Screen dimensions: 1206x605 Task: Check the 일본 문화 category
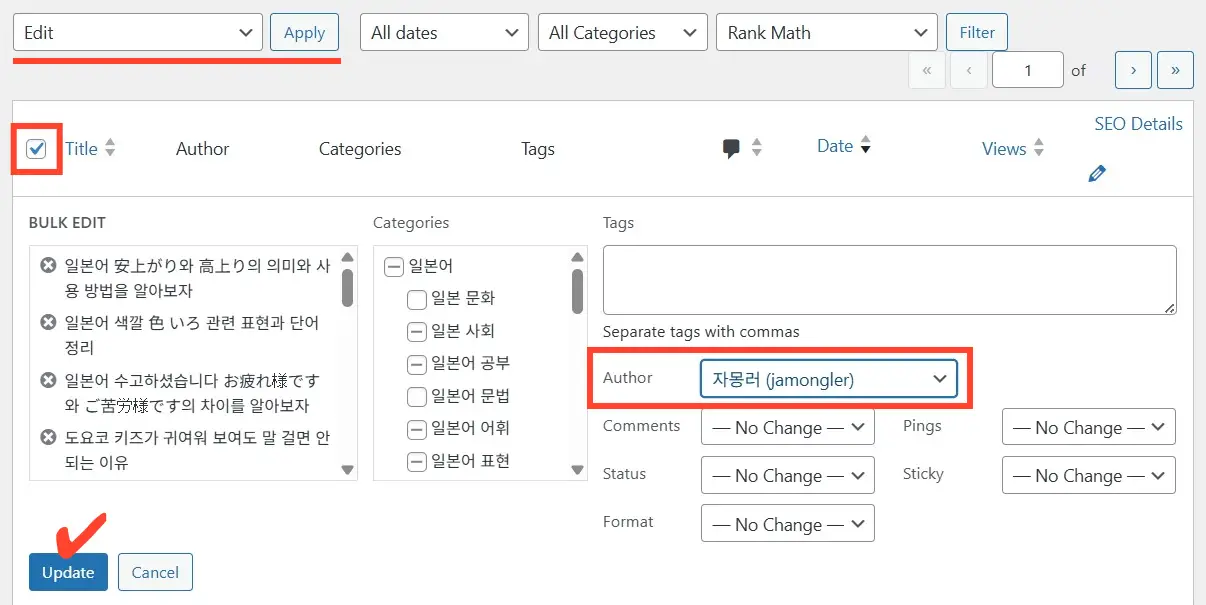[417, 299]
